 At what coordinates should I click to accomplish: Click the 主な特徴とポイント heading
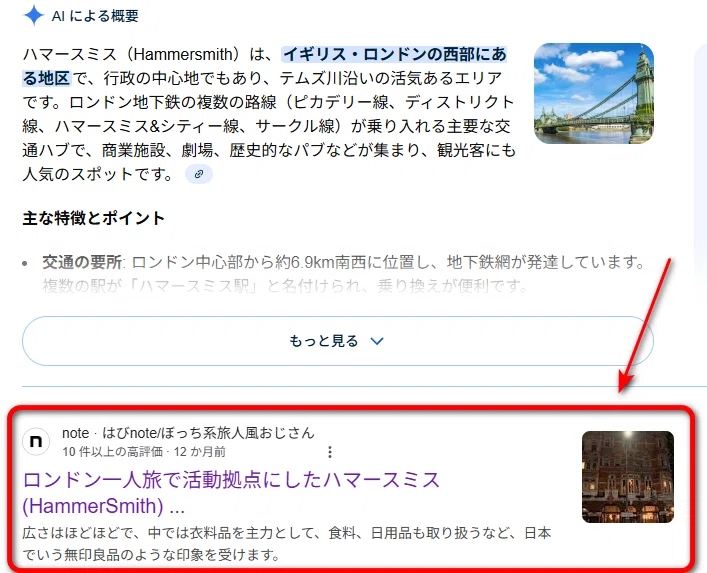(93, 218)
